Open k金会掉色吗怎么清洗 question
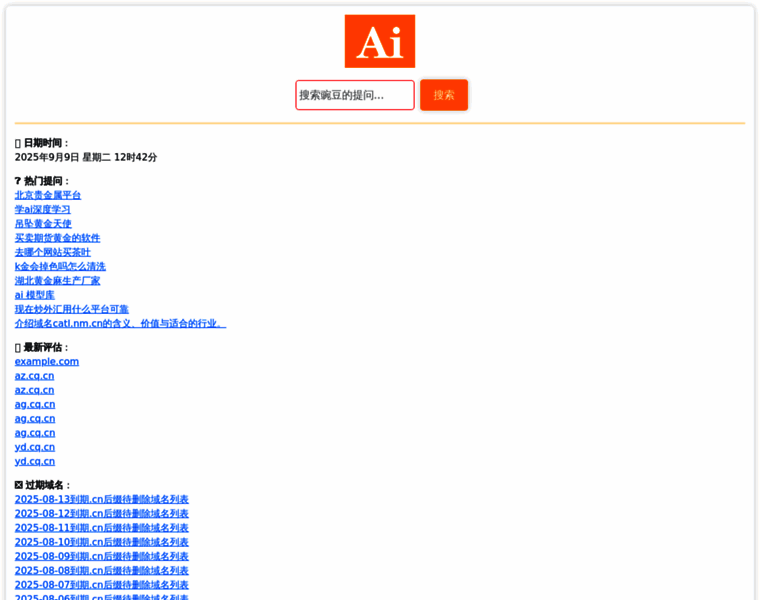760x600 pixels. pyautogui.click(x=60, y=267)
